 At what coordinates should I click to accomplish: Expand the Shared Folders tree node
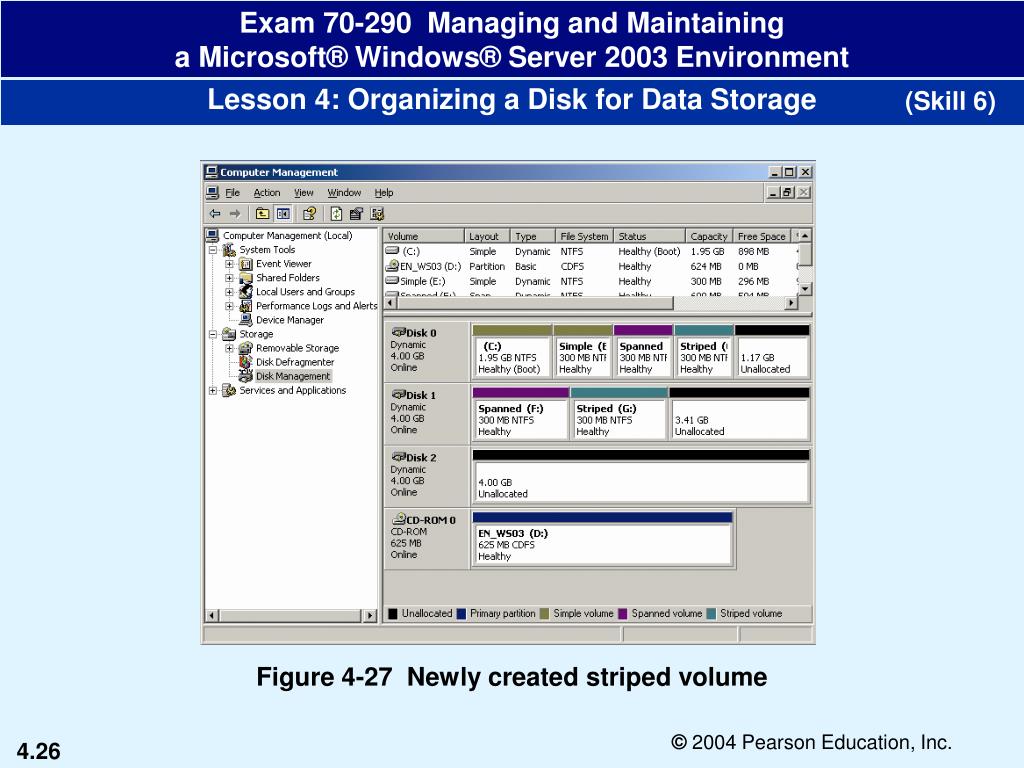tap(229, 278)
